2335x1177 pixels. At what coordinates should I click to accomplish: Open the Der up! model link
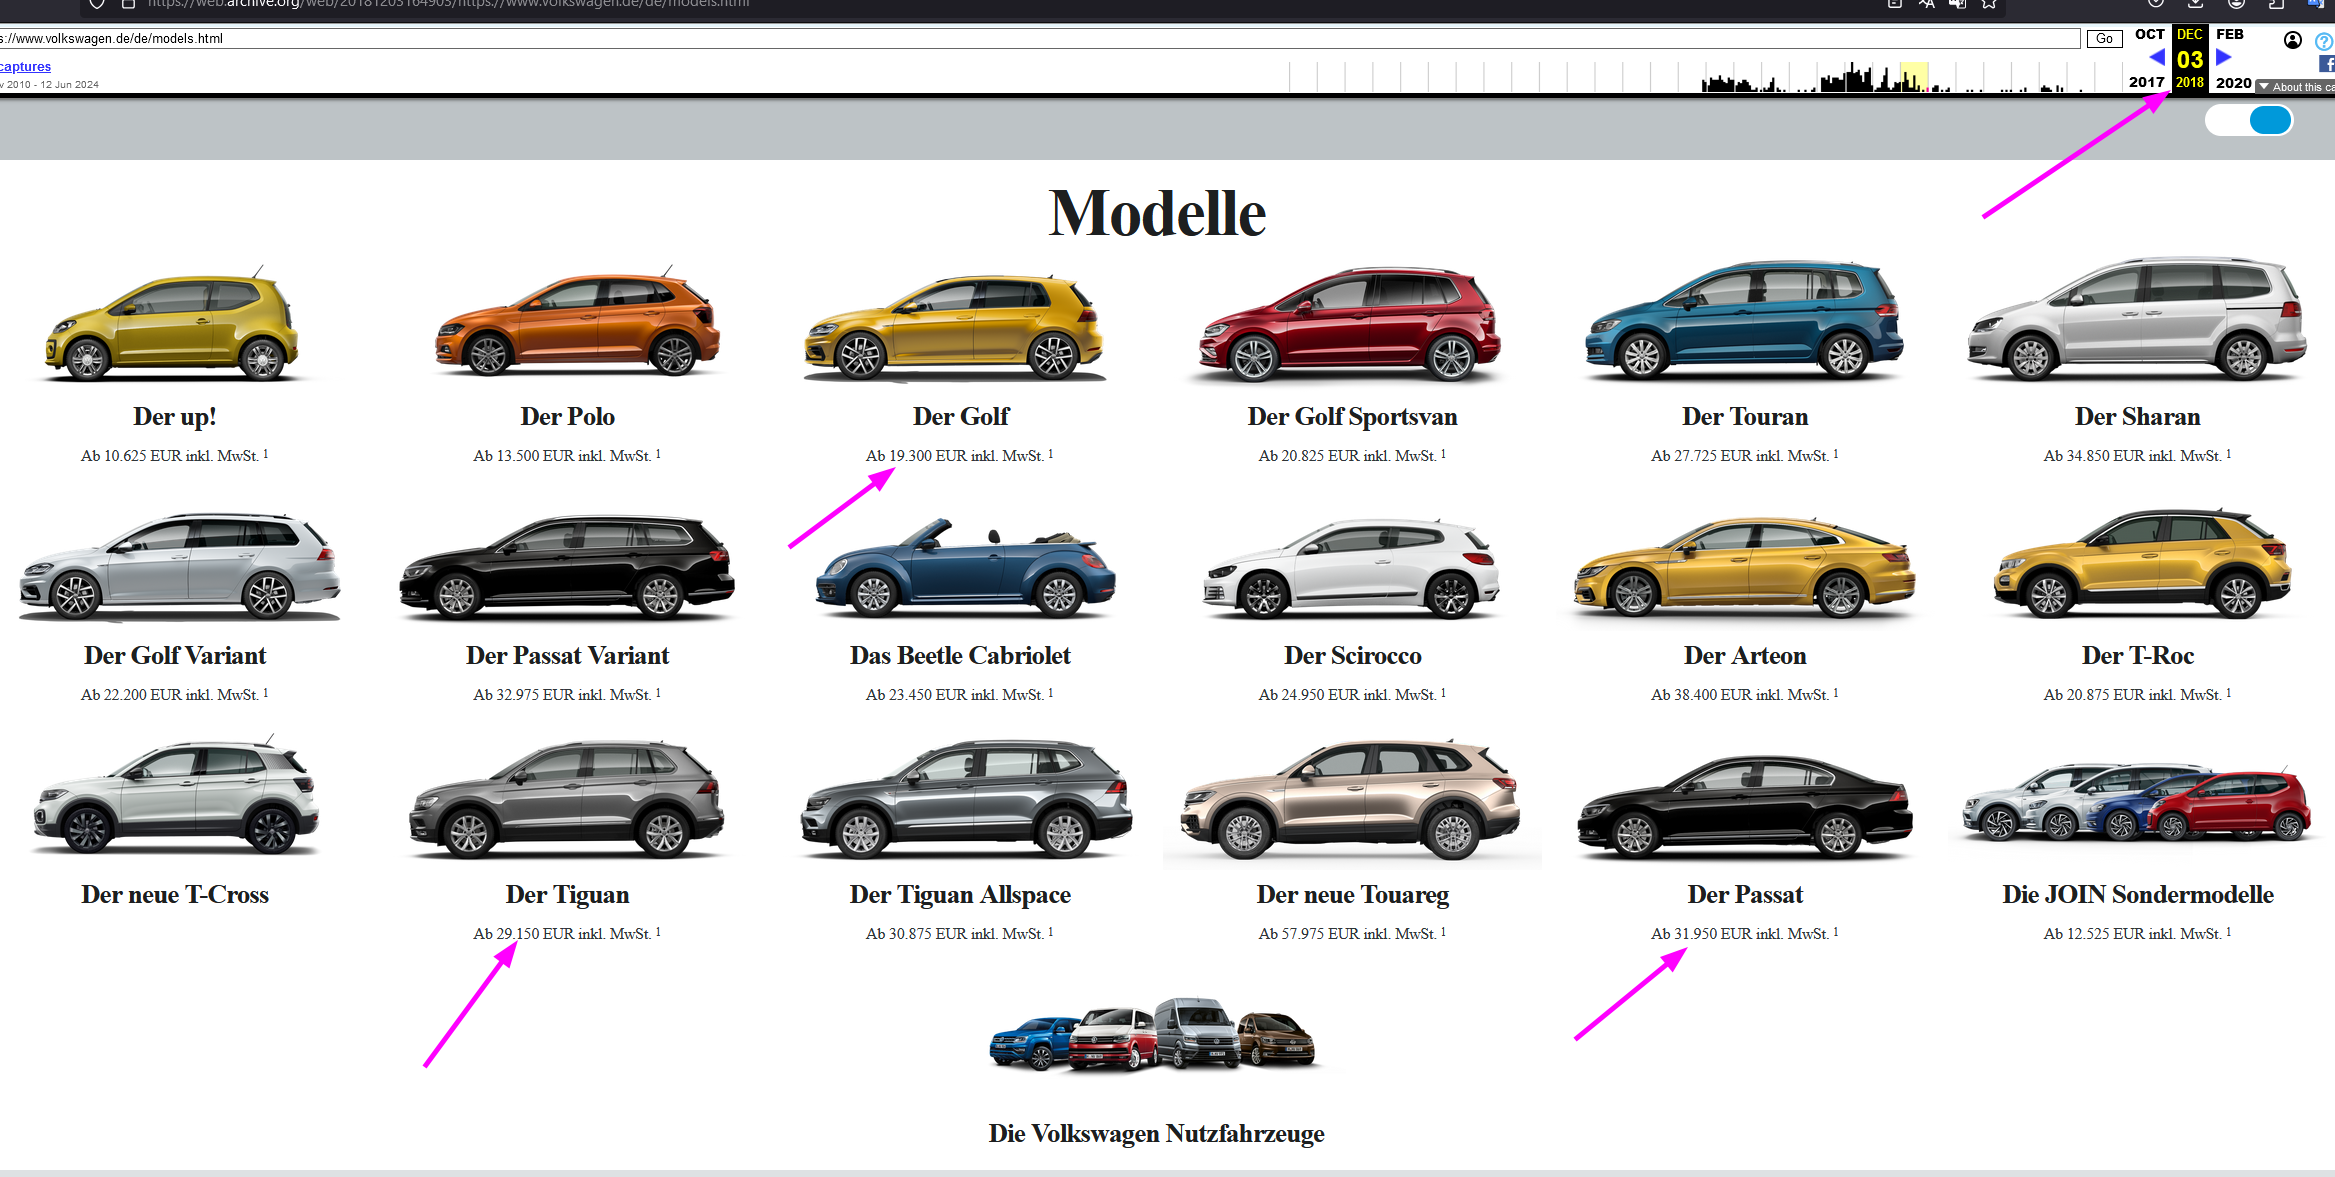(175, 417)
